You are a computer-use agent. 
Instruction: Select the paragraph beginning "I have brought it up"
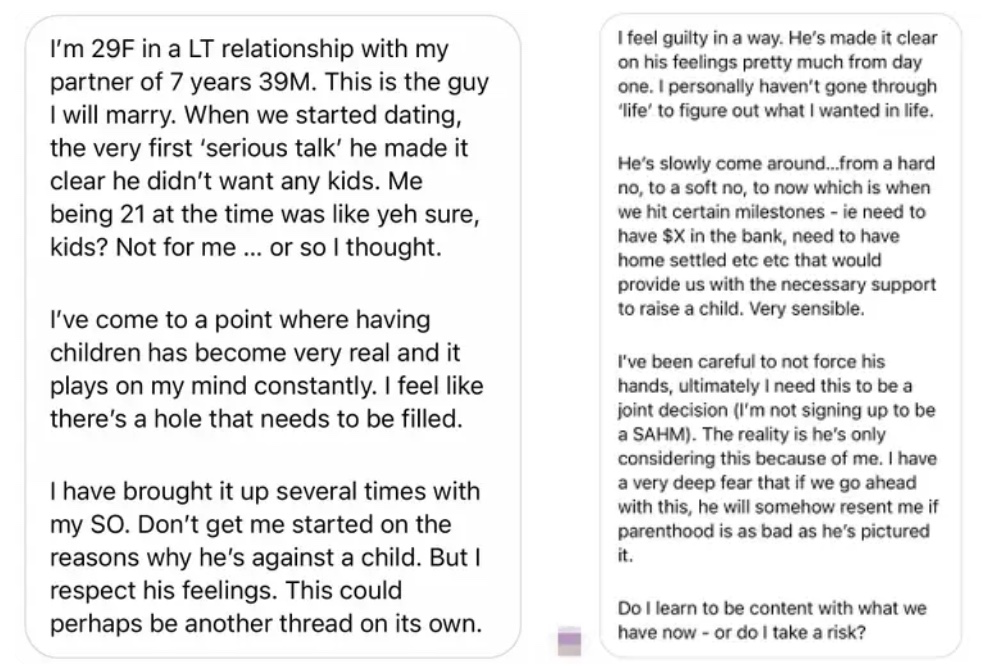coord(266,557)
